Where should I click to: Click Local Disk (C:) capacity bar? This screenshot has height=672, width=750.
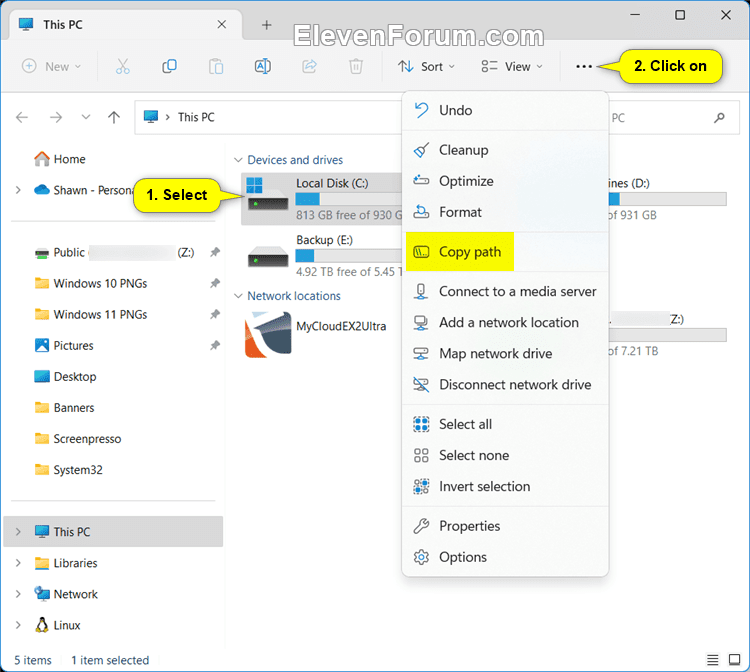[x=348, y=198]
